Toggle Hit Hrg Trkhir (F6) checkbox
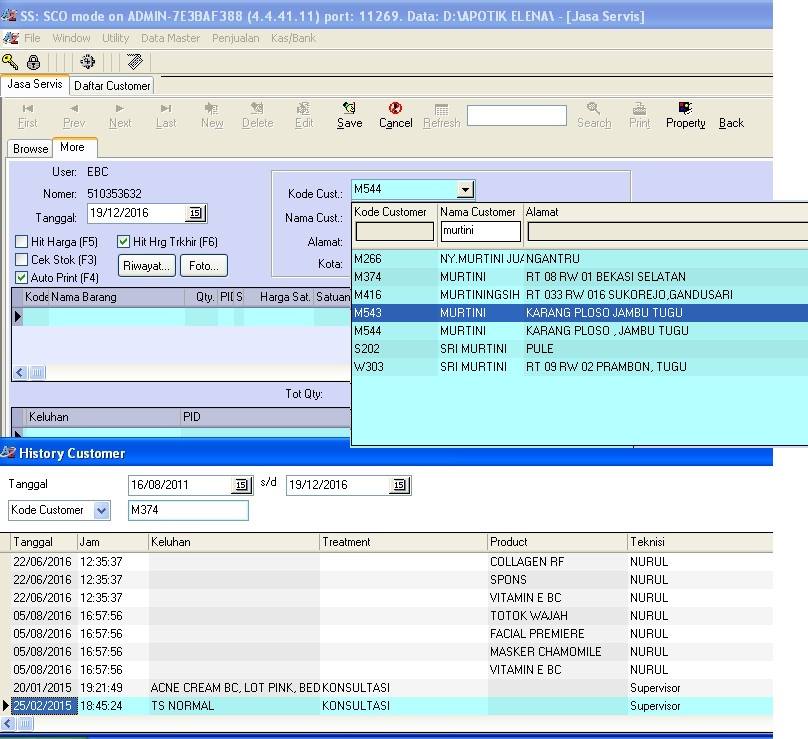The height and width of the screenshot is (739, 808). 123,242
